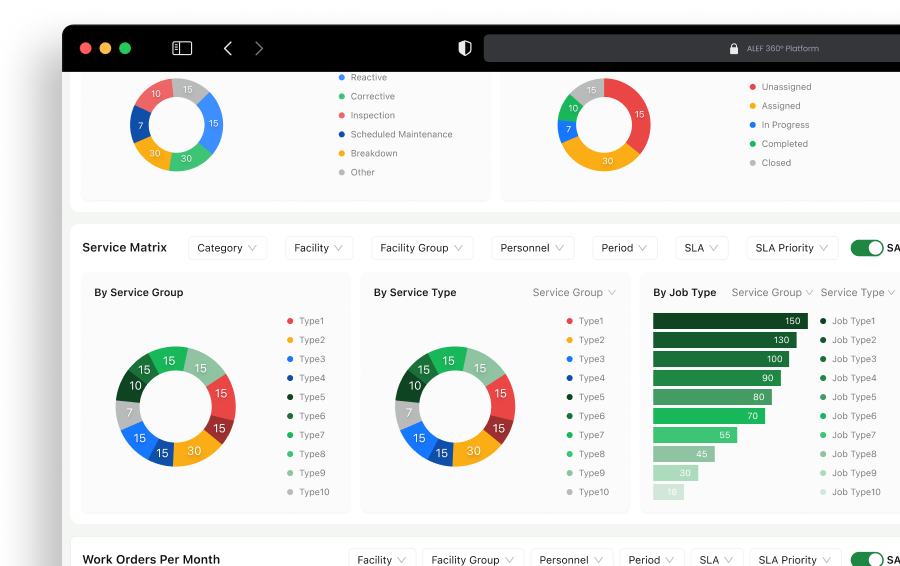Click the In Progress legend entry

click(x=779, y=125)
